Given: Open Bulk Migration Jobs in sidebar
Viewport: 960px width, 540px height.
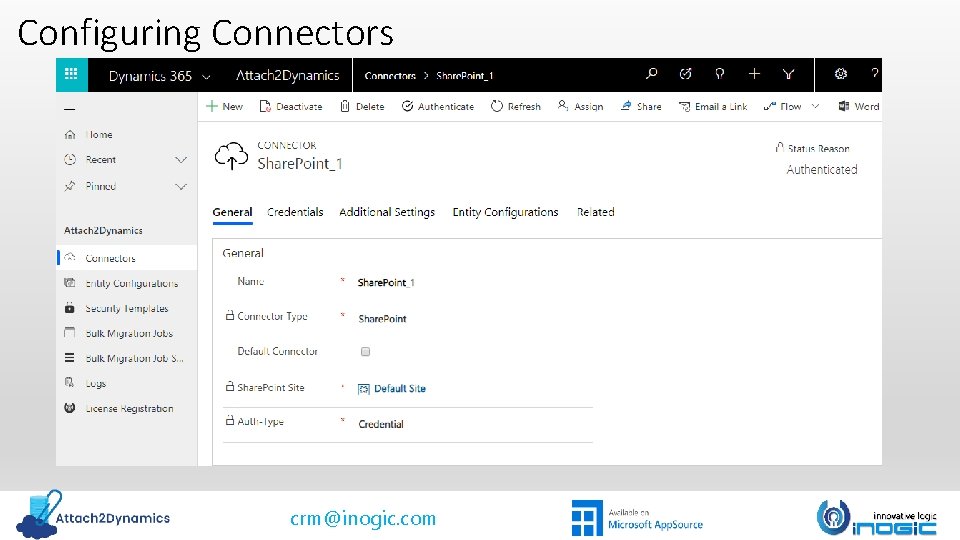Looking at the screenshot, I should tap(127, 334).
